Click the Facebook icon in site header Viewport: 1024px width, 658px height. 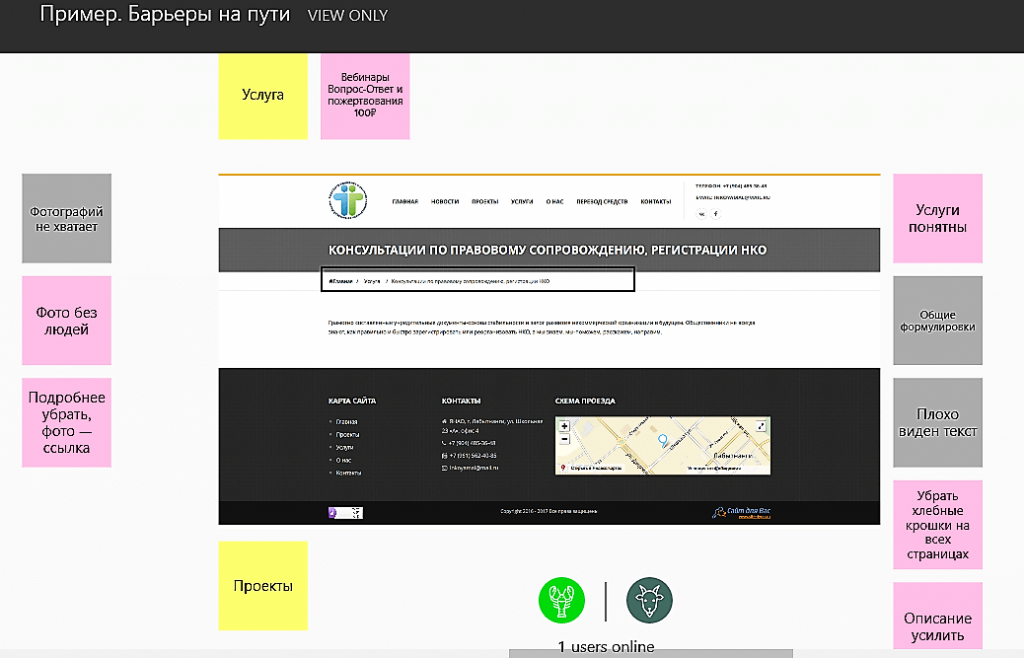pos(715,213)
